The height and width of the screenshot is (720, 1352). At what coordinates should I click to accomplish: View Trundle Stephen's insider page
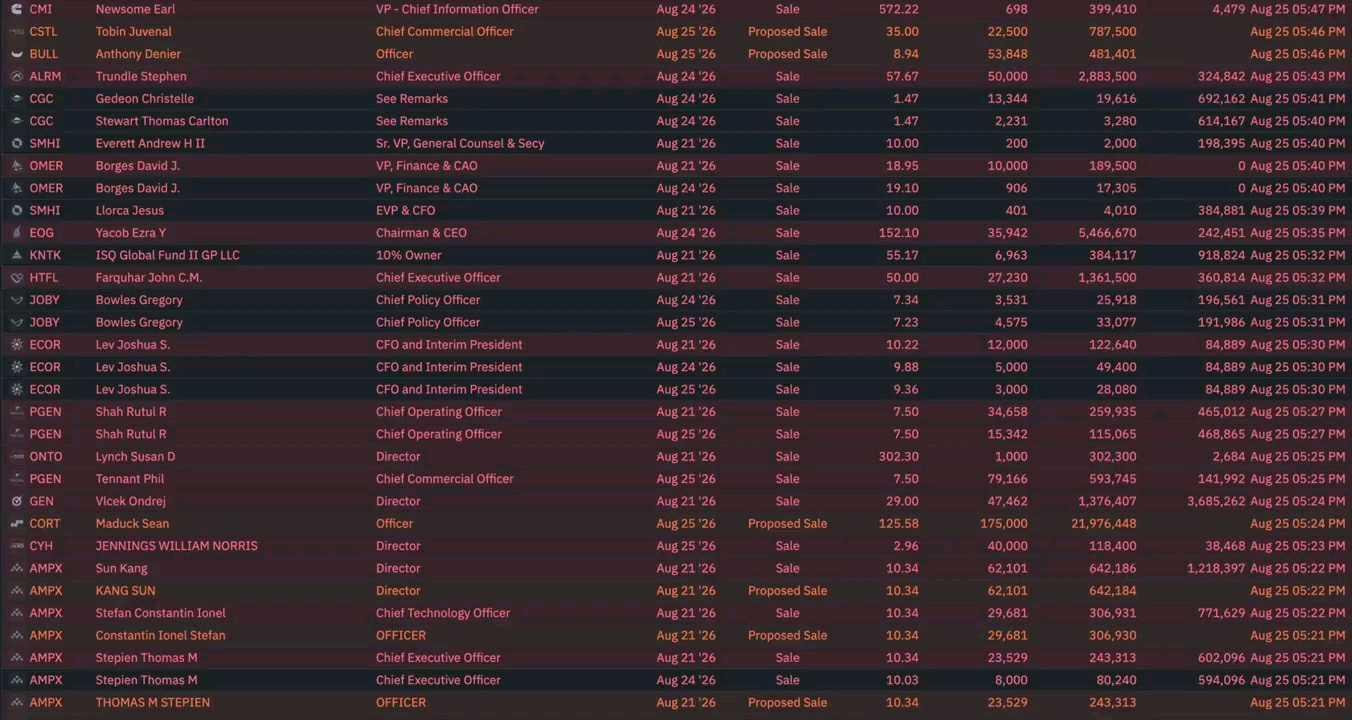pos(141,76)
